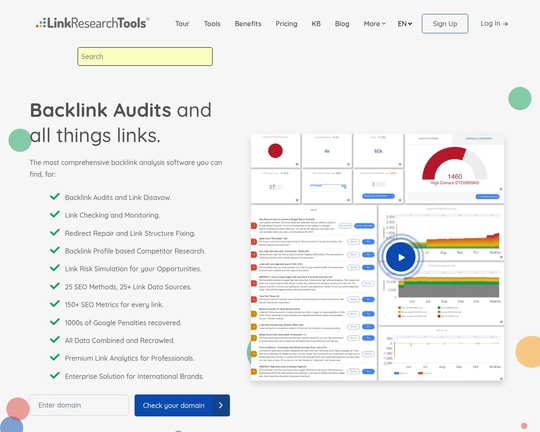540x432 pixels.
Task: Expand the More dropdown
Action: [374, 24]
